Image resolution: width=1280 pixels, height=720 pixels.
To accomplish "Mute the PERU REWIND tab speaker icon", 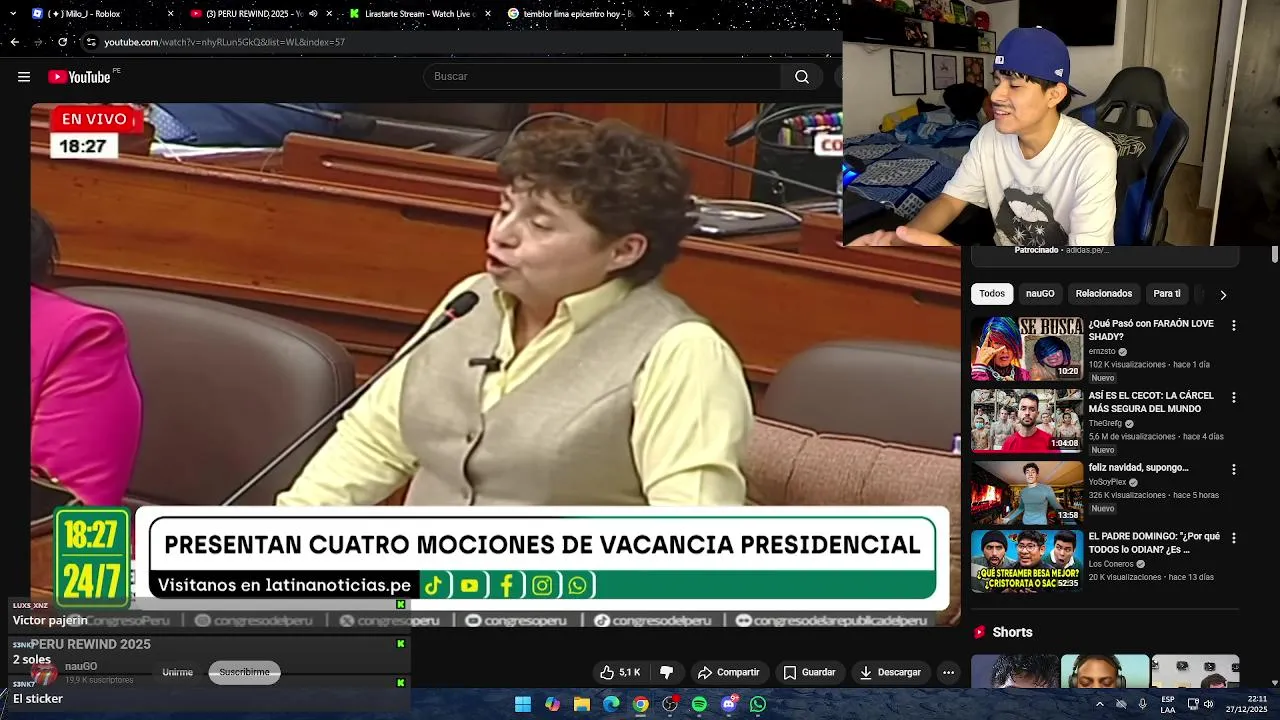I will click(x=313, y=14).
